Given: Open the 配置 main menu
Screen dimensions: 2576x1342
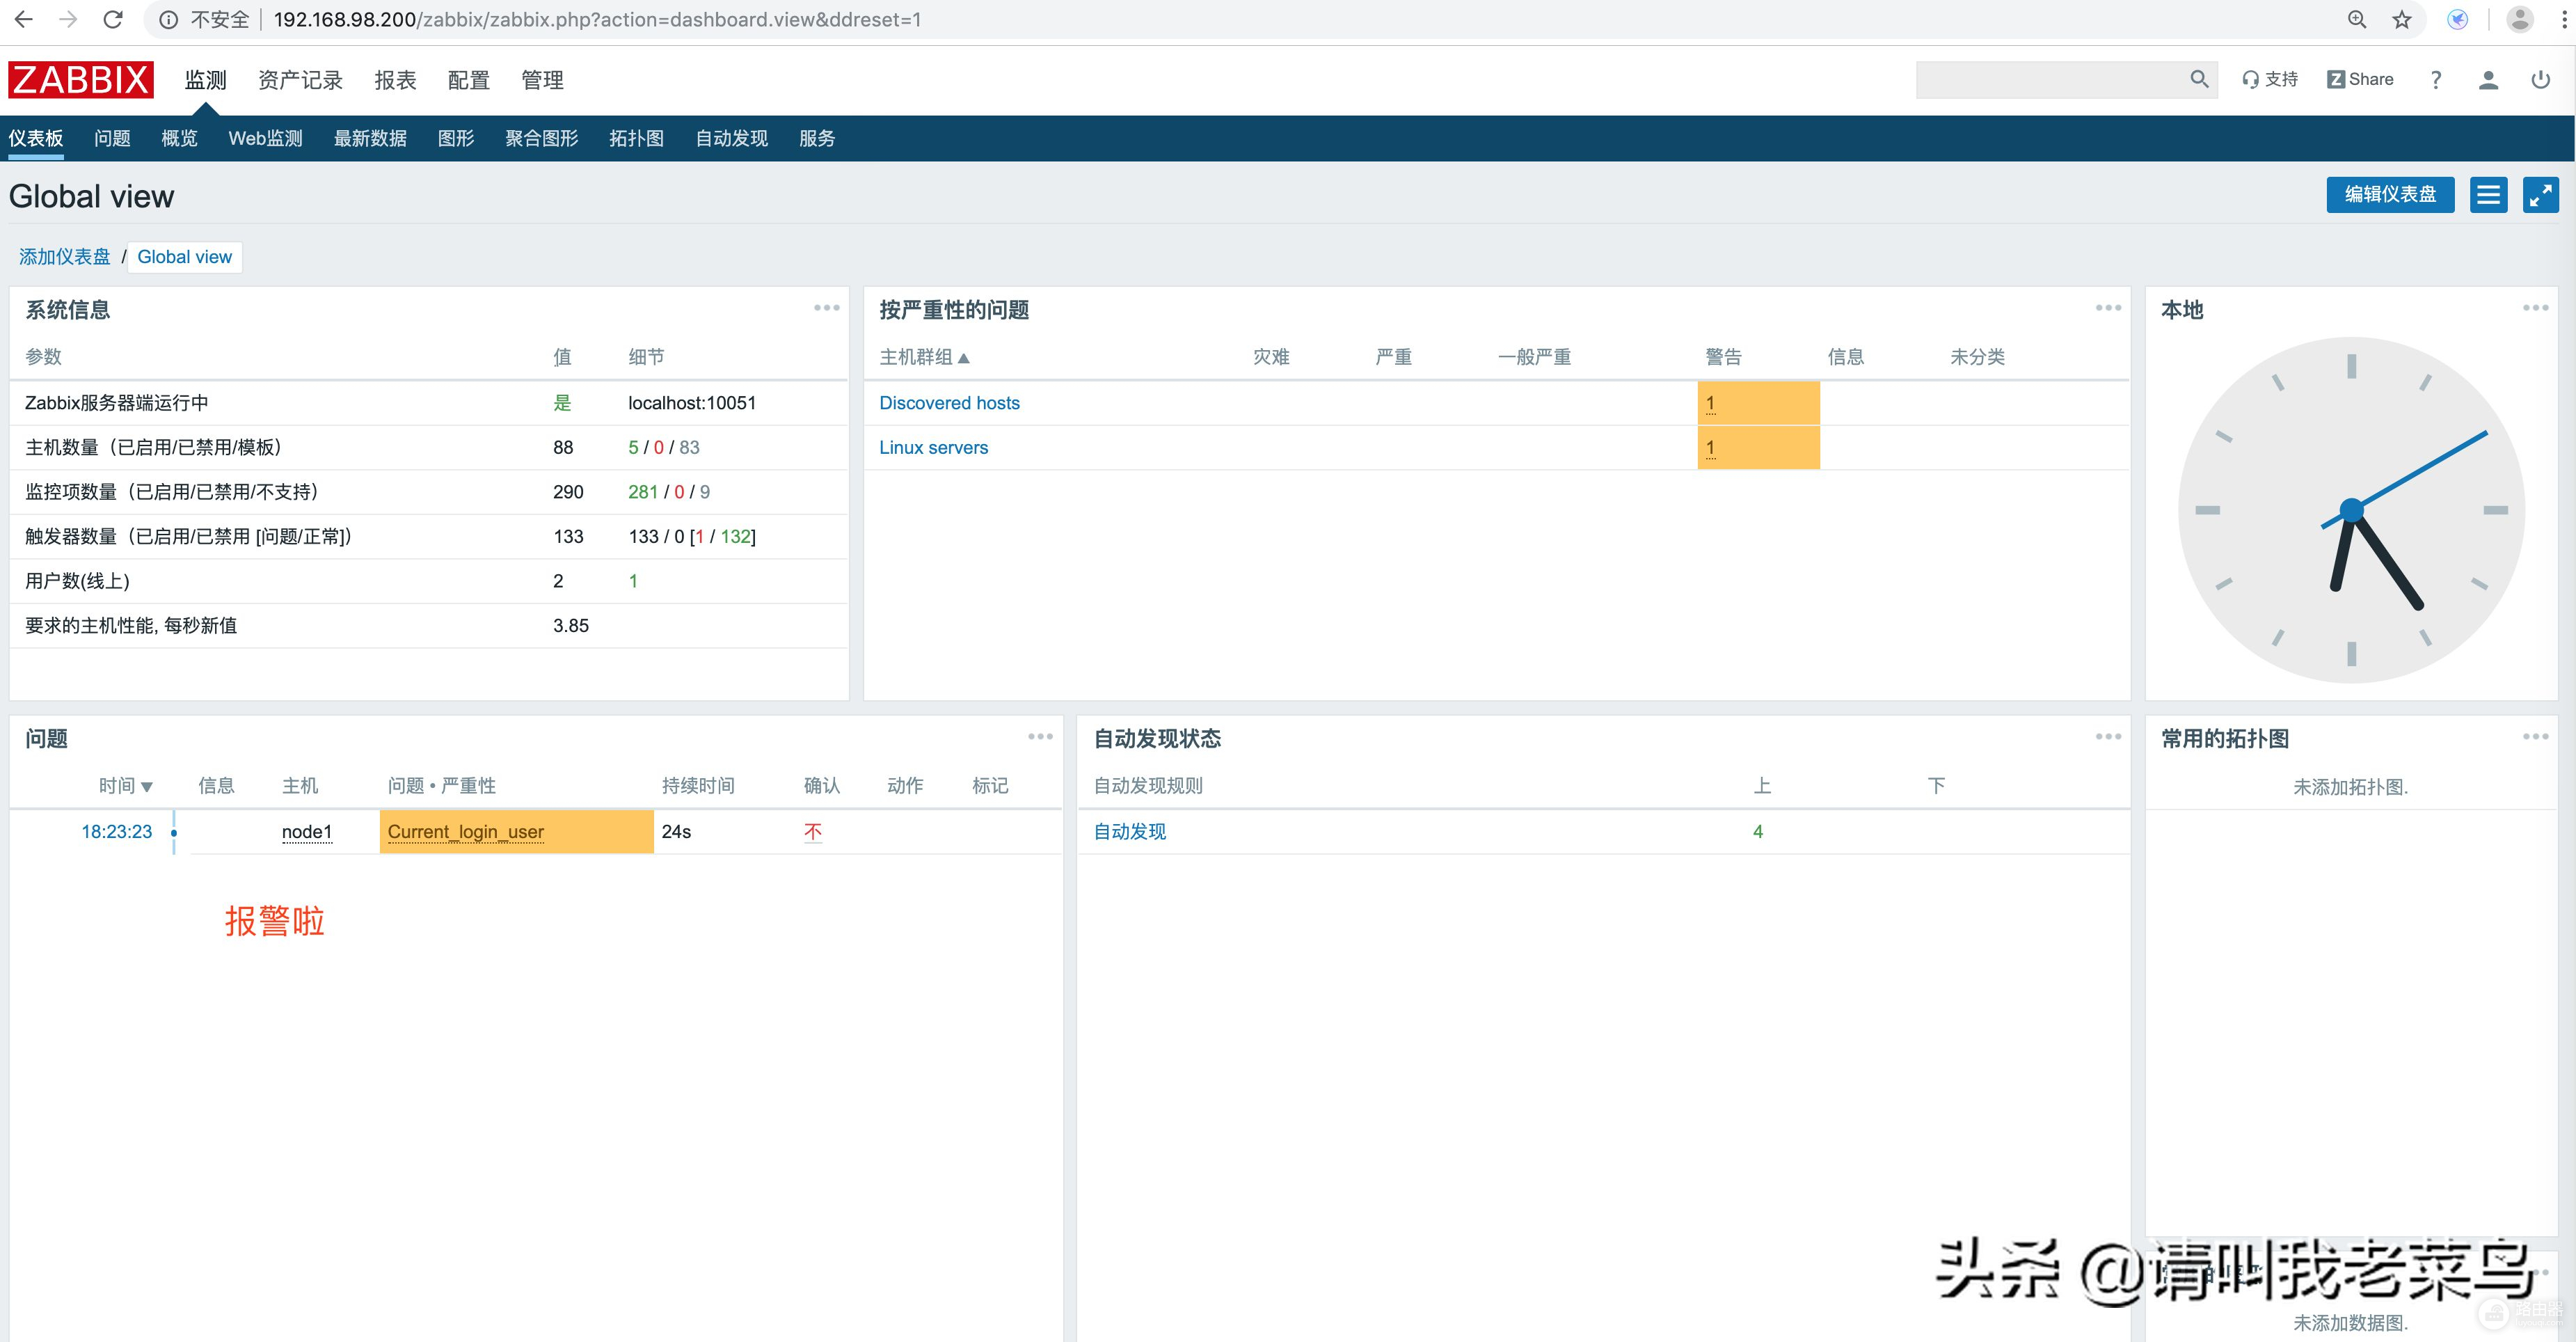Looking at the screenshot, I should coord(468,80).
